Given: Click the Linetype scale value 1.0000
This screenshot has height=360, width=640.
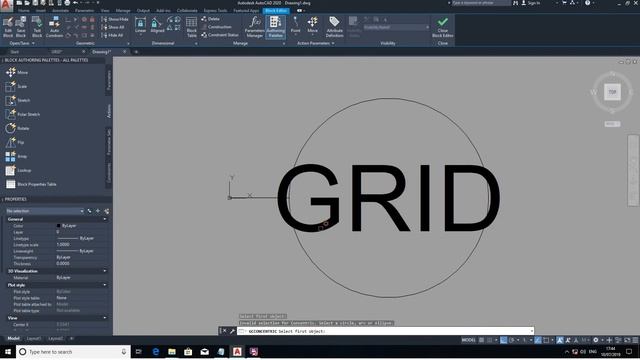Looking at the screenshot, I should (x=63, y=244).
